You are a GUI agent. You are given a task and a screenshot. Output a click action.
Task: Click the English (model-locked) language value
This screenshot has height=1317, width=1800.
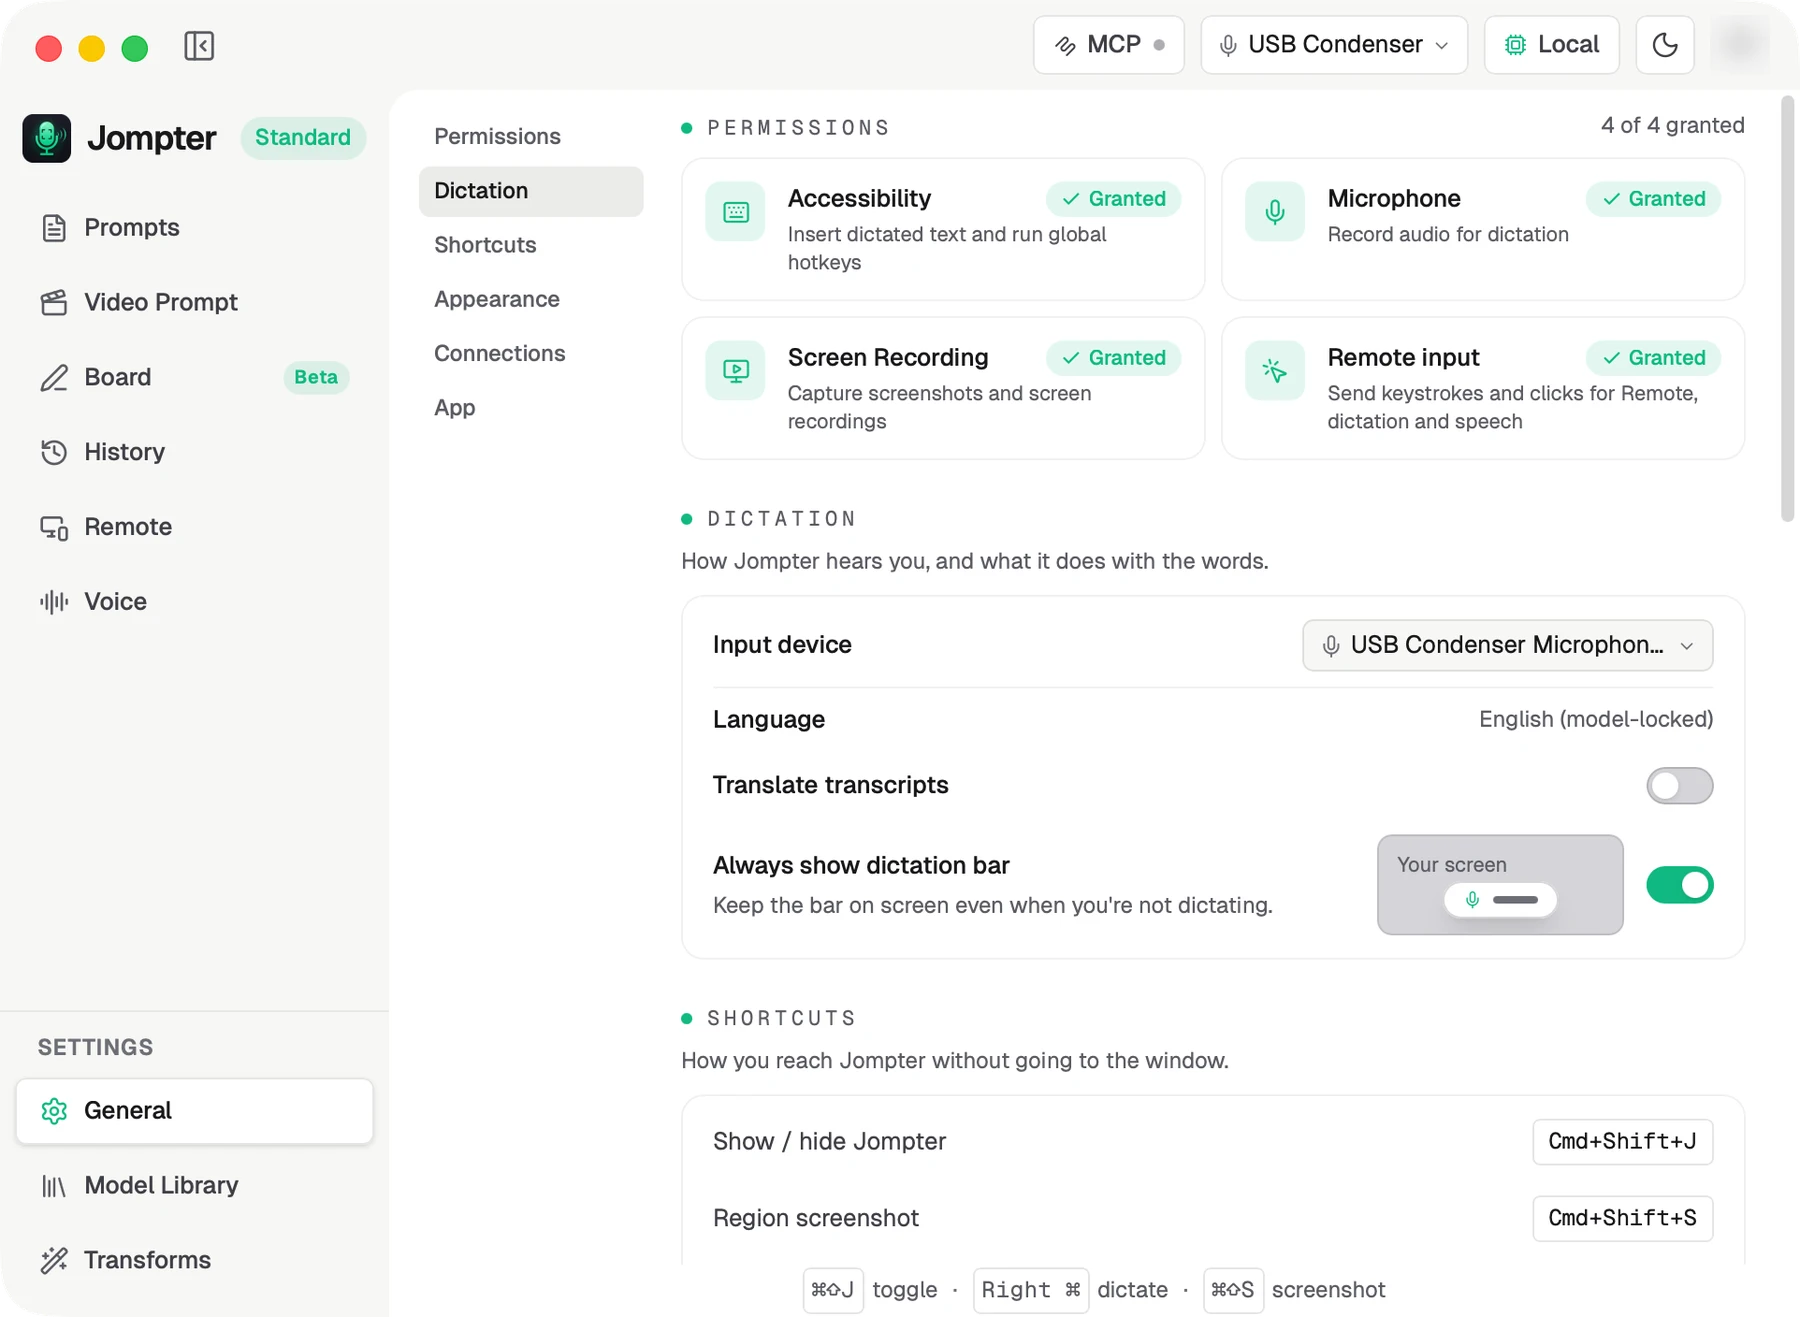coord(1596,720)
